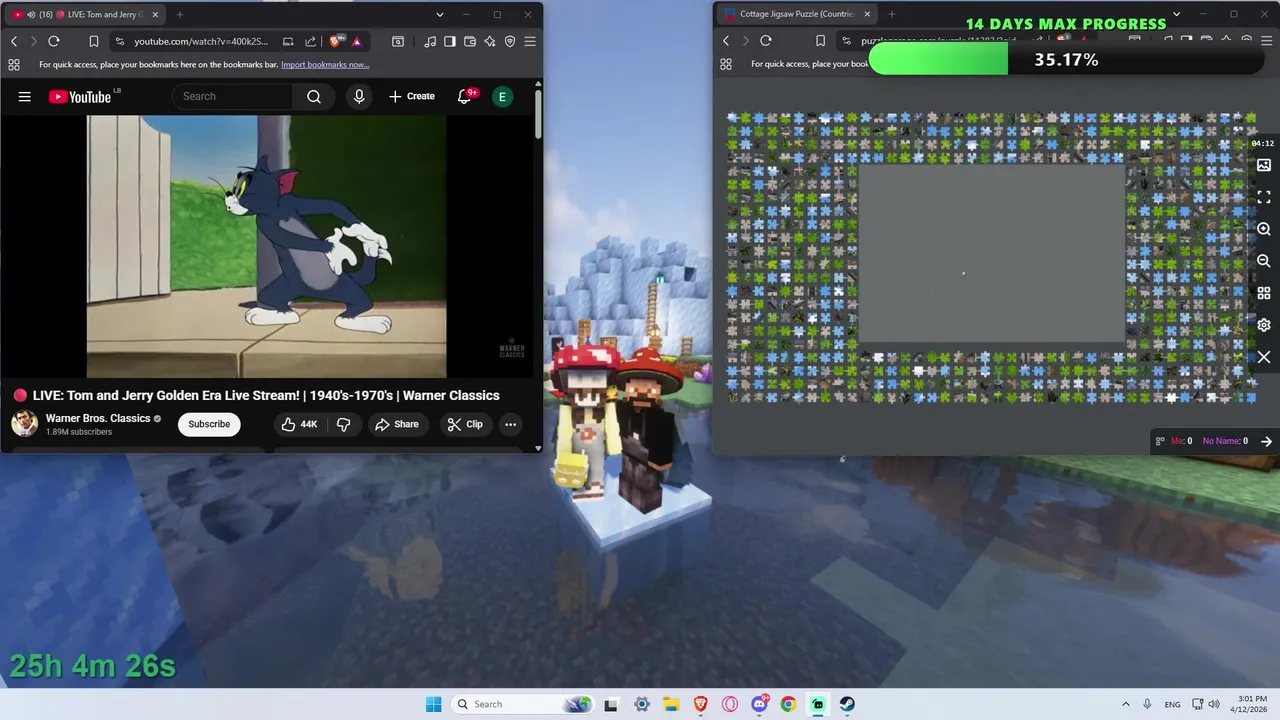Open site settings icon in YouTube address bar
Viewport: 1280px width, 720px height.
click(x=120, y=41)
